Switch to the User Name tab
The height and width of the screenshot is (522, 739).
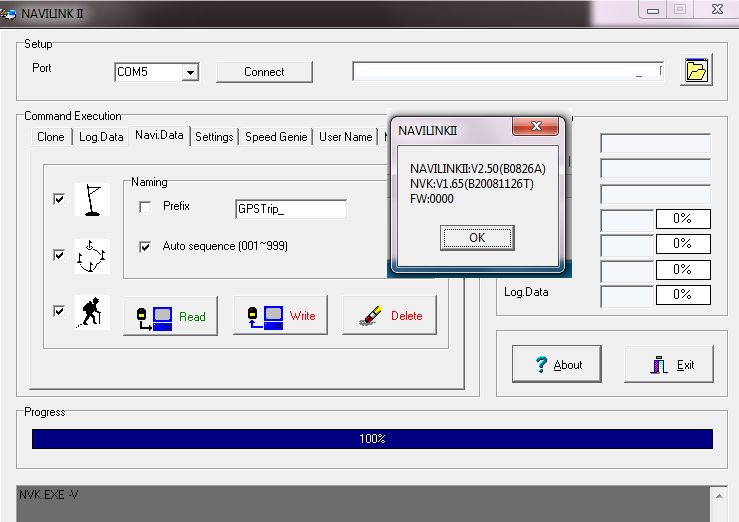pos(345,137)
